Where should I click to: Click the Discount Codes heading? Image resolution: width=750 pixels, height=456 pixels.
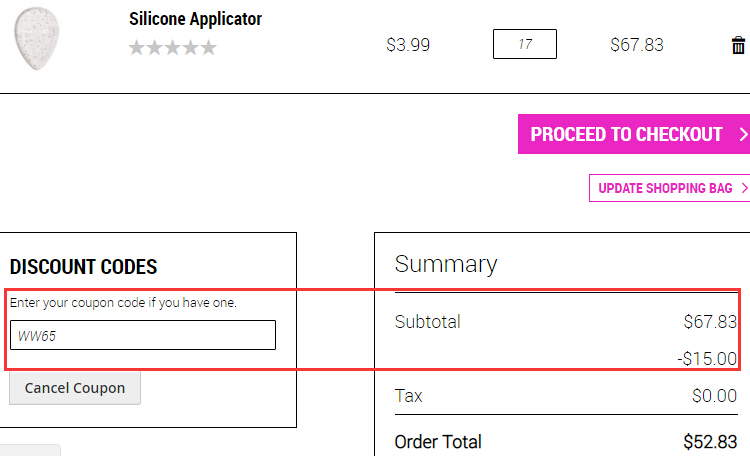click(x=83, y=267)
